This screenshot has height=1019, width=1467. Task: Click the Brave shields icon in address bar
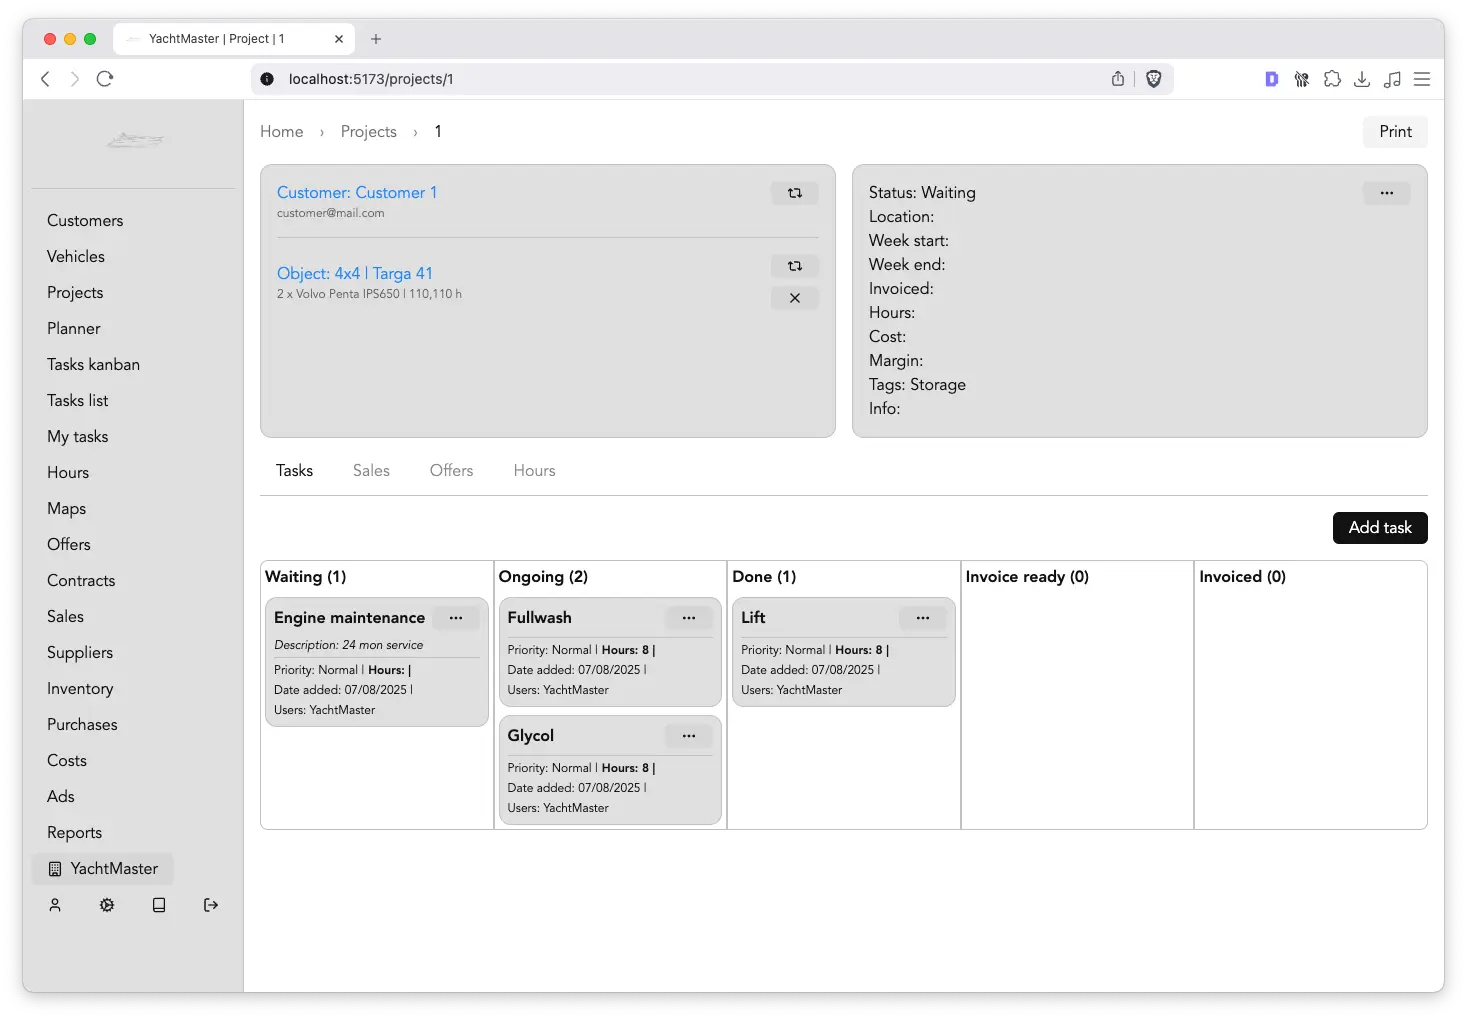[1153, 79]
